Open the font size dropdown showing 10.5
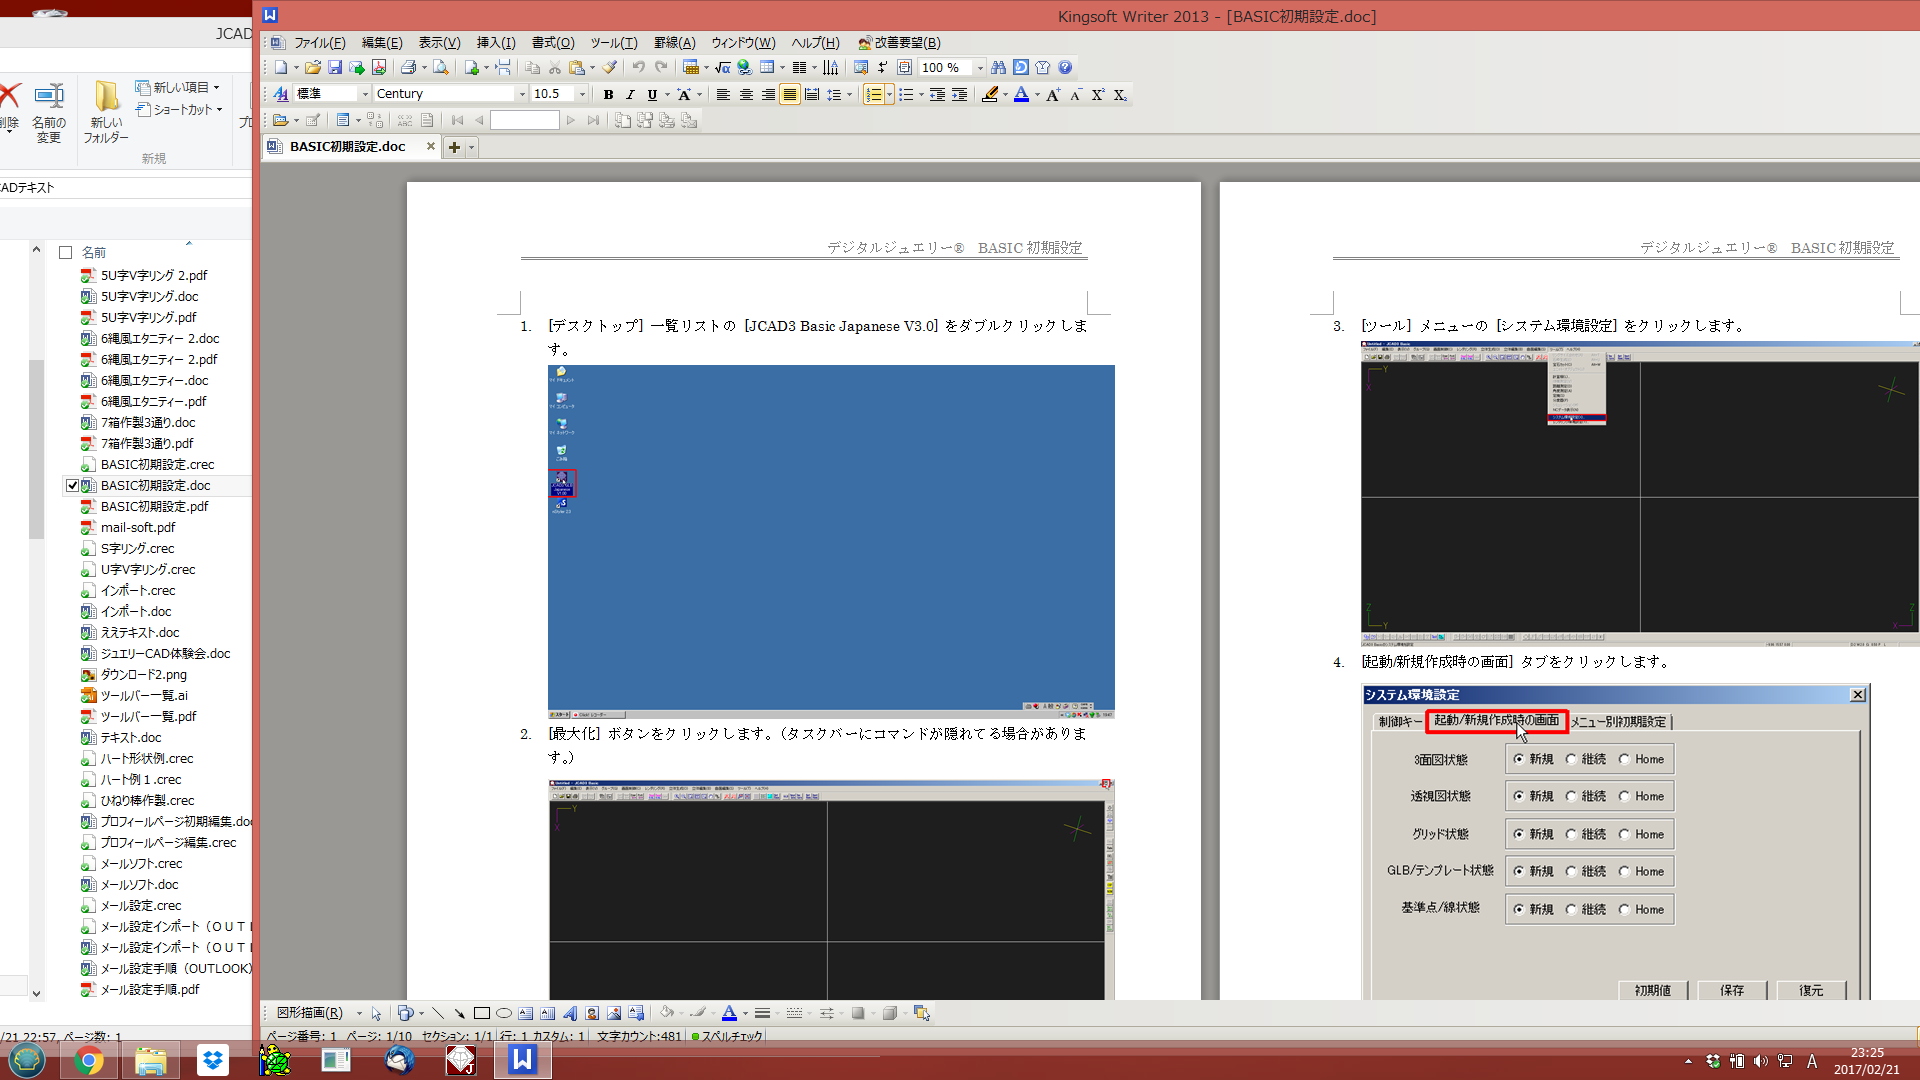This screenshot has width=1920, height=1080. point(582,94)
